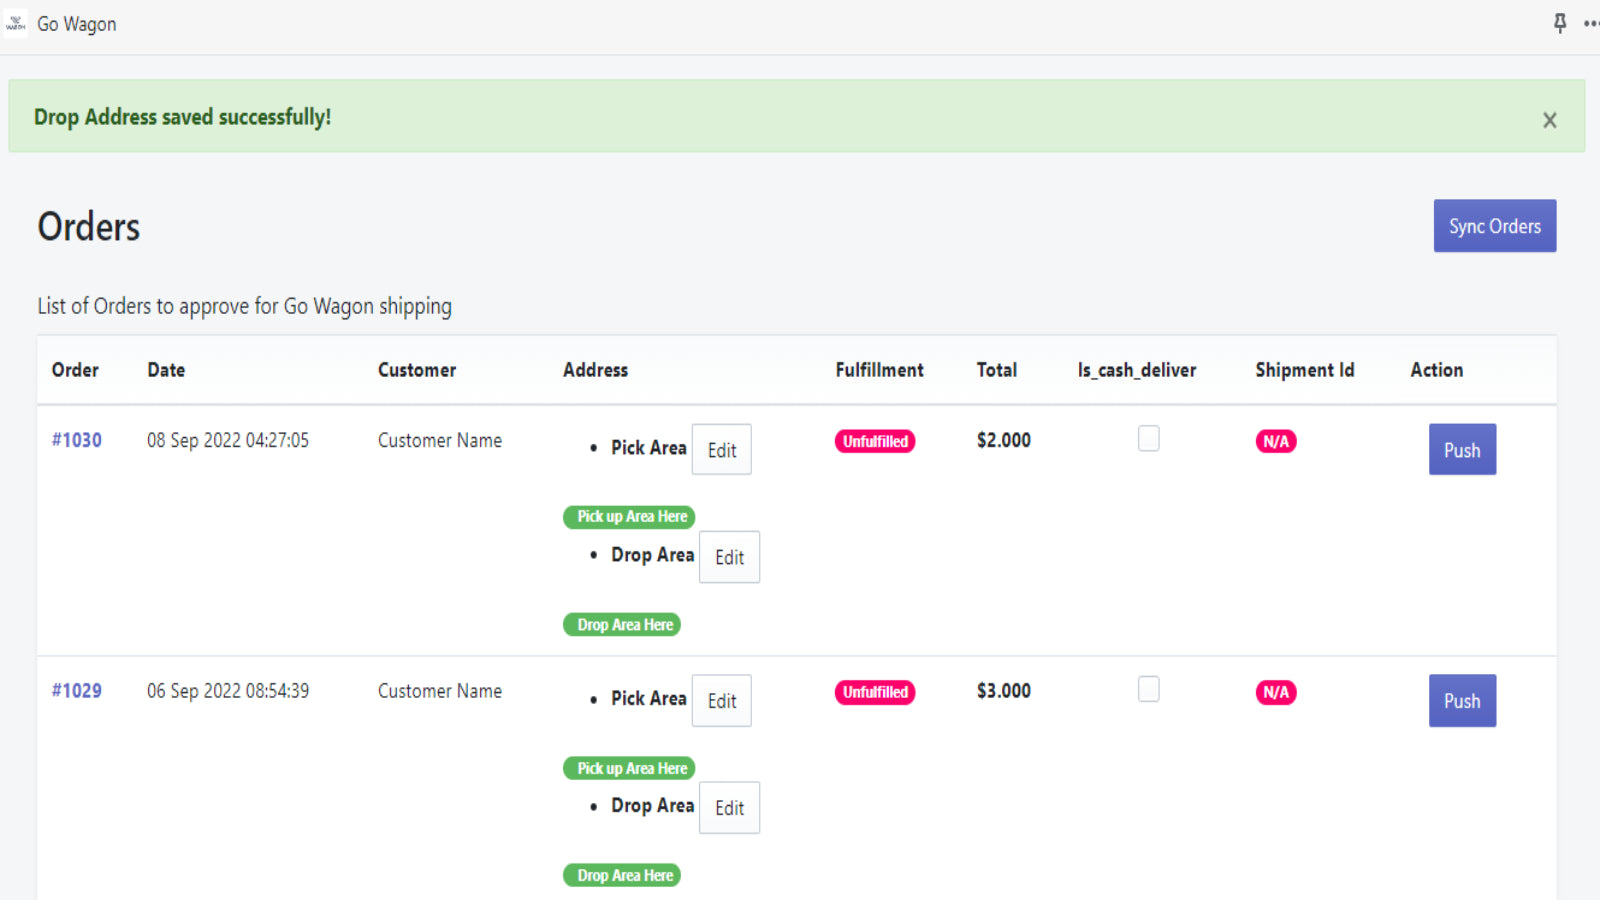Click the Pick up Area Here tag for #1030
The width and height of the screenshot is (1600, 900).
click(x=629, y=517)
